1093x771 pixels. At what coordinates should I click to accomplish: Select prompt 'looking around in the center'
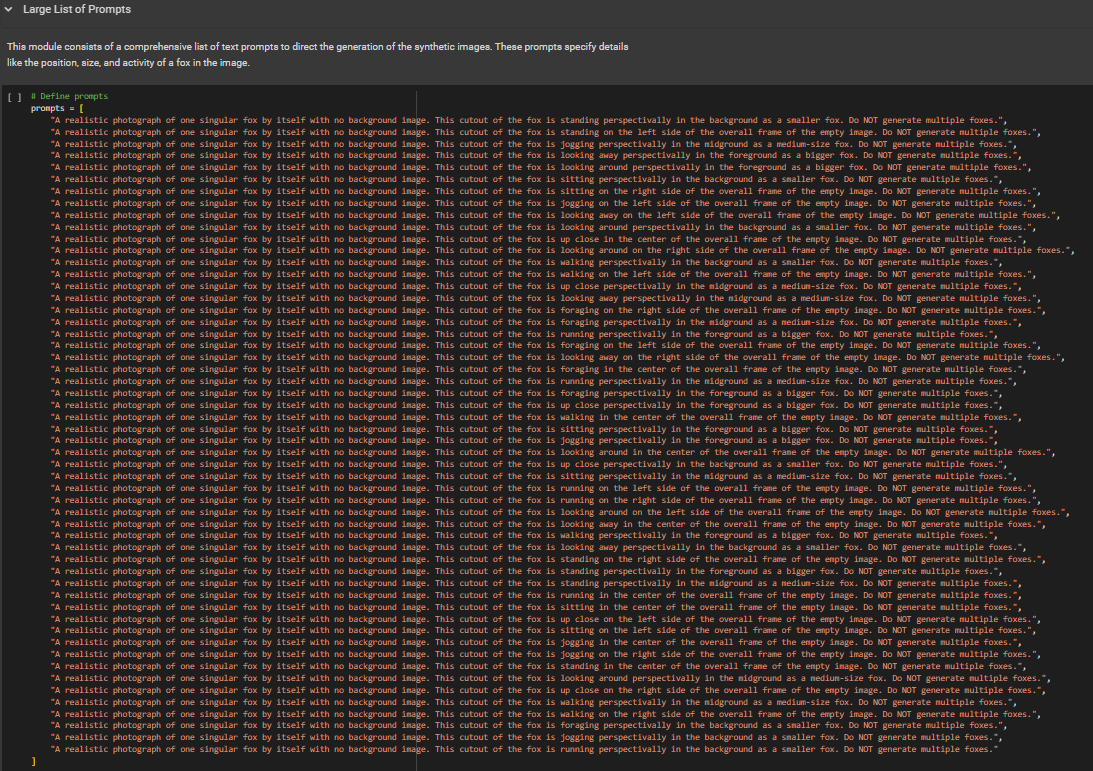553,452
